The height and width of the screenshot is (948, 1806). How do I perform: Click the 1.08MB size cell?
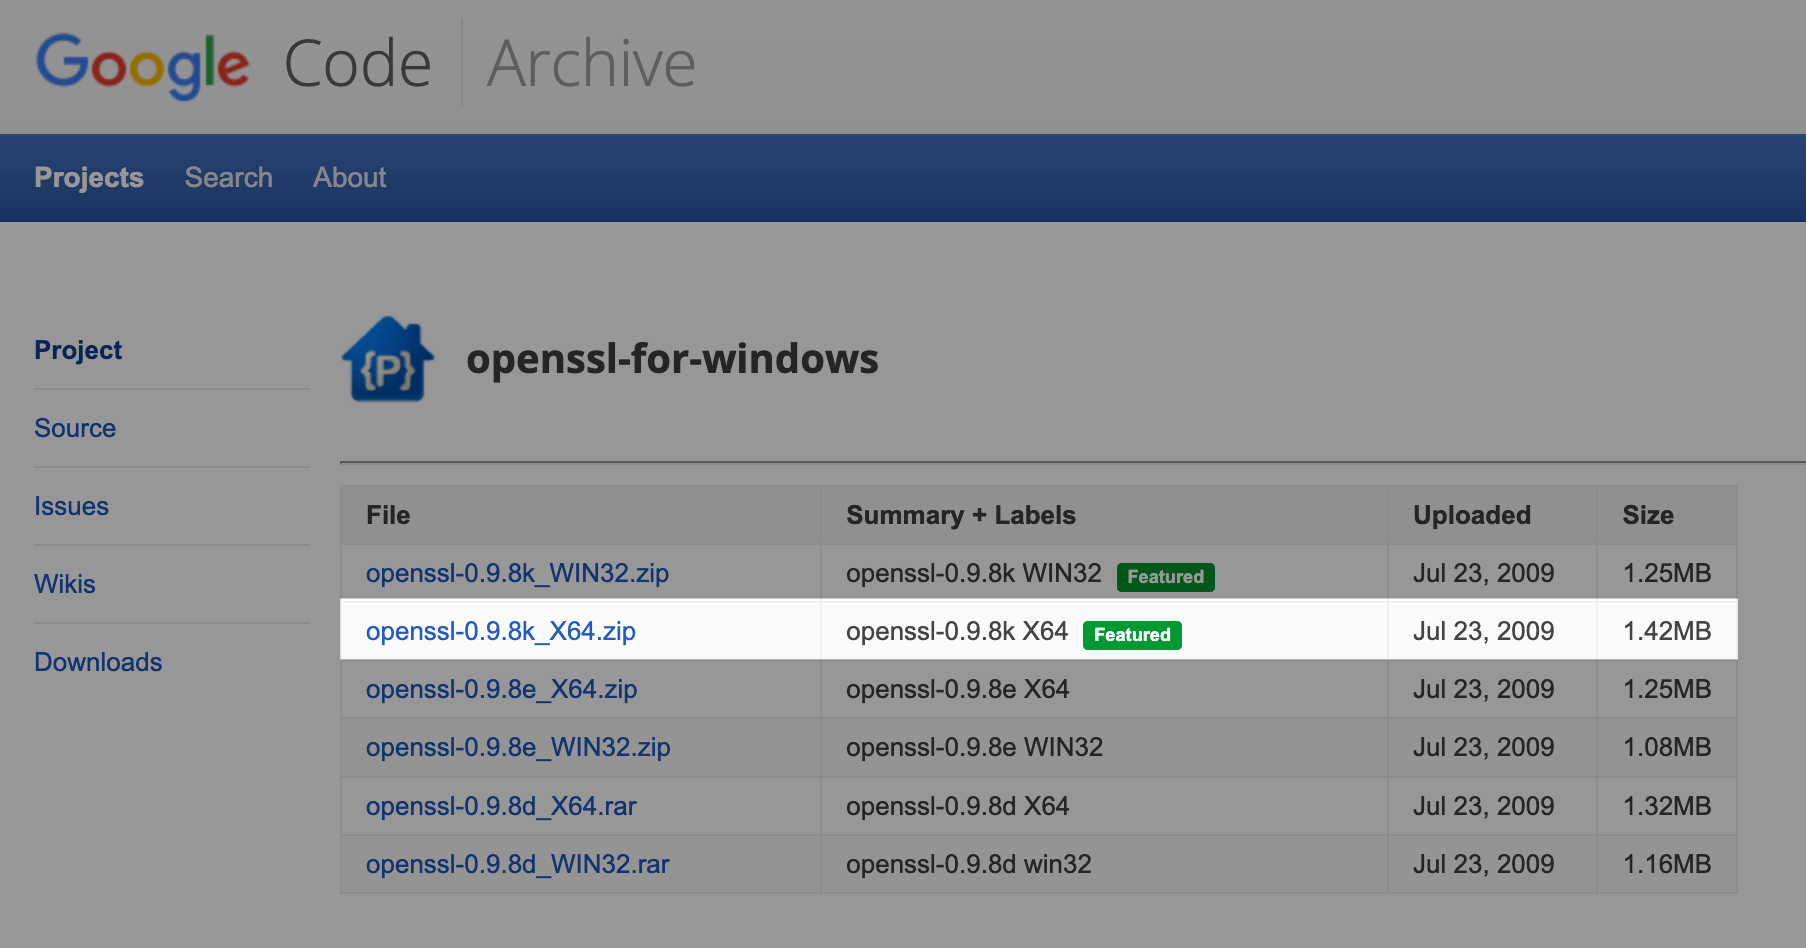coord(1667,747)
